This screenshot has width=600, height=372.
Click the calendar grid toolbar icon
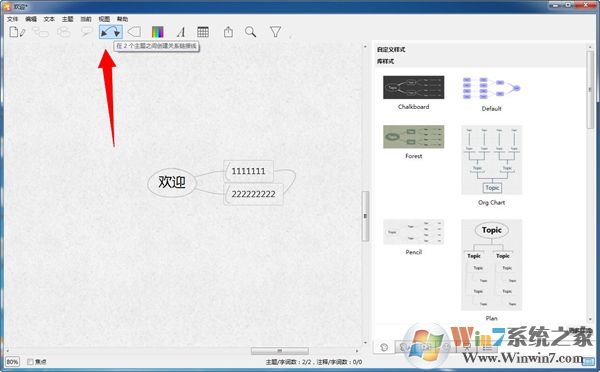pos(203,32)
